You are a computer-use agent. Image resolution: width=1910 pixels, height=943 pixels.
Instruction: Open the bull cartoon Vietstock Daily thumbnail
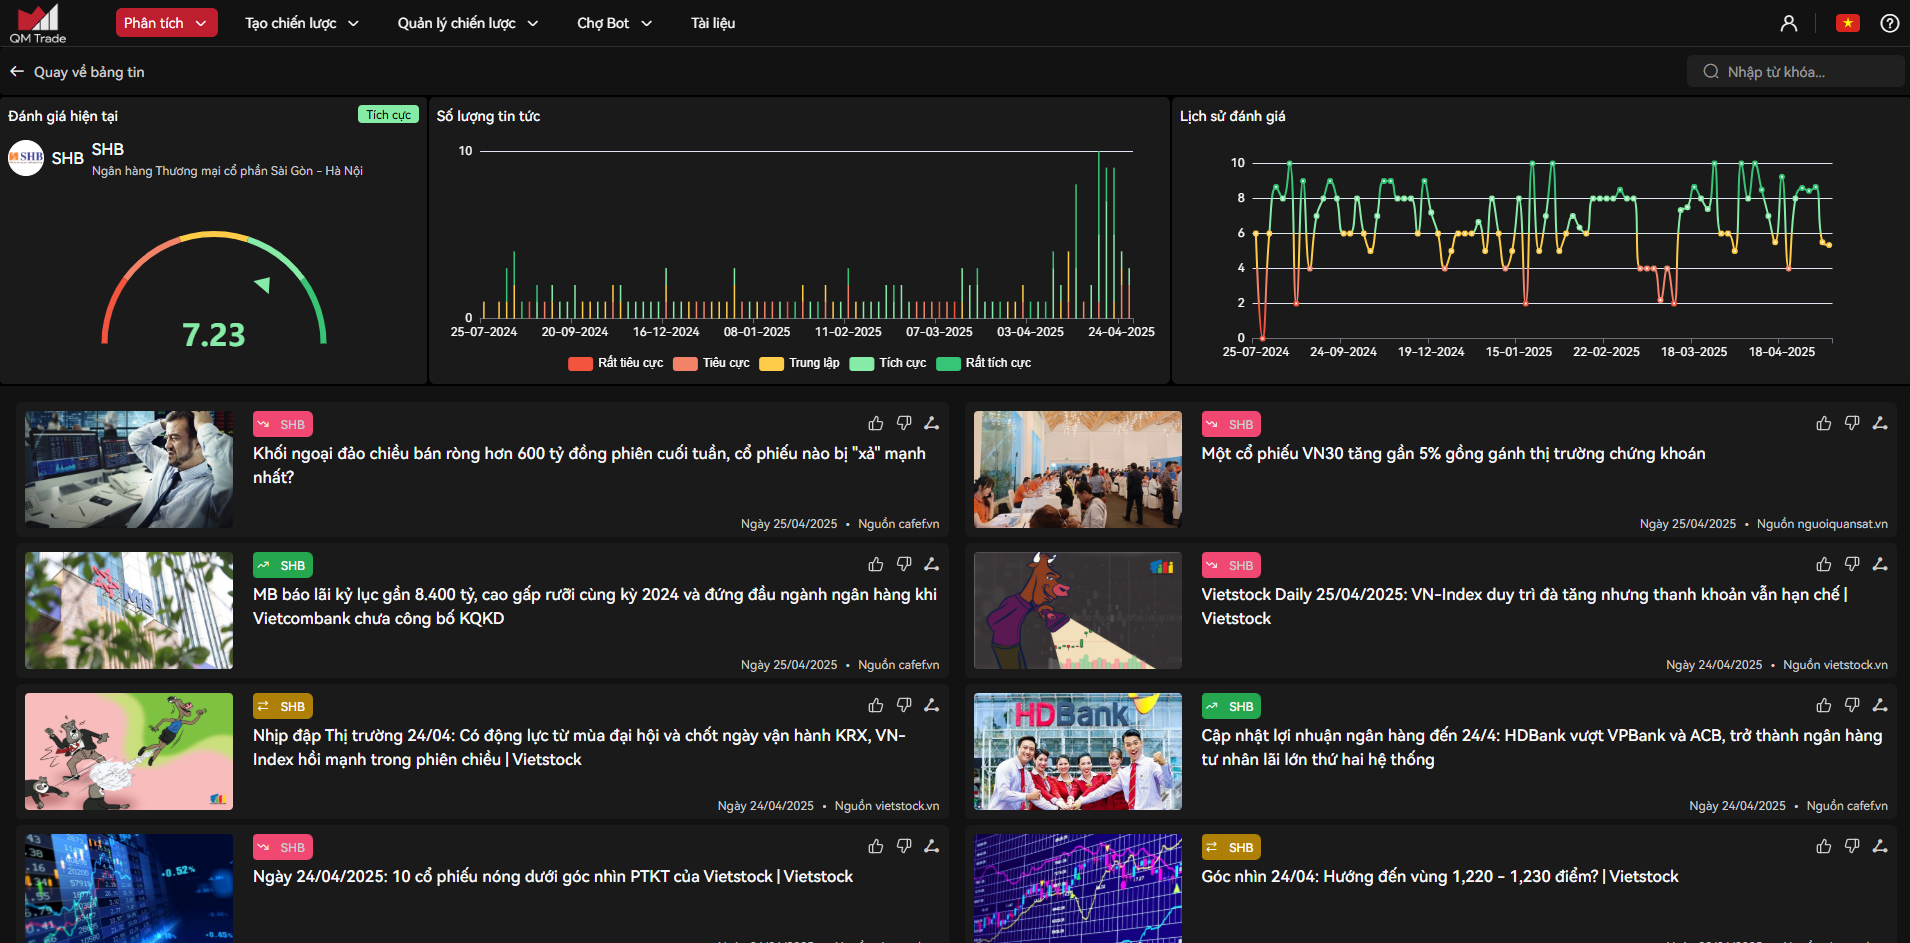[1078, 610]
